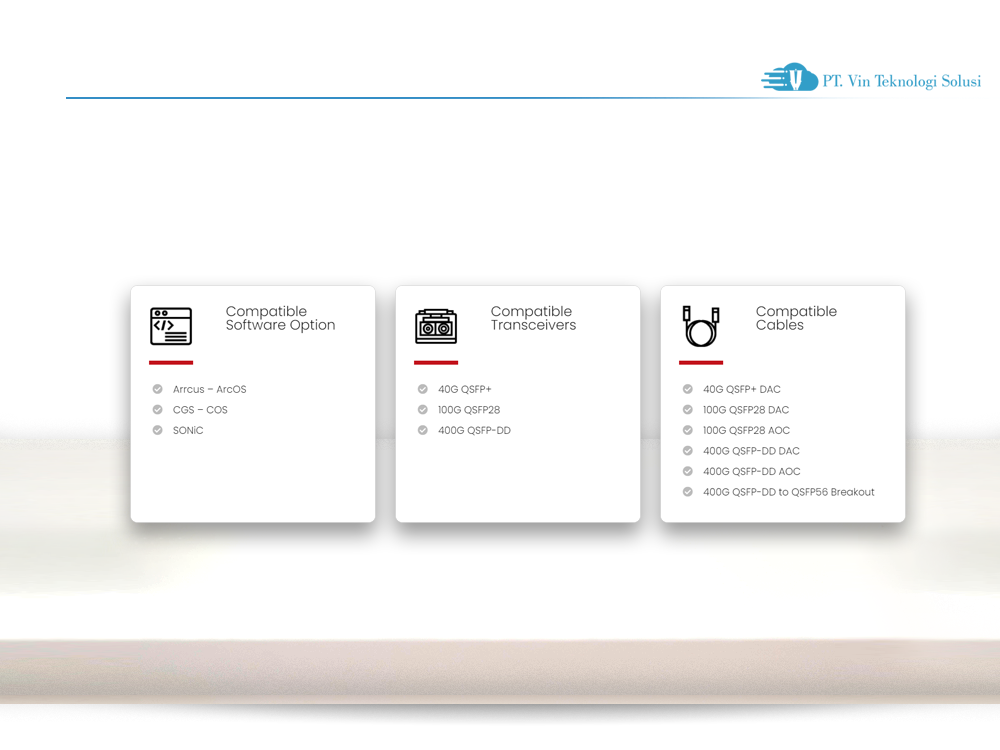
Task: Select the Compatible Cables heading
Action: click(x=796, y=318)
